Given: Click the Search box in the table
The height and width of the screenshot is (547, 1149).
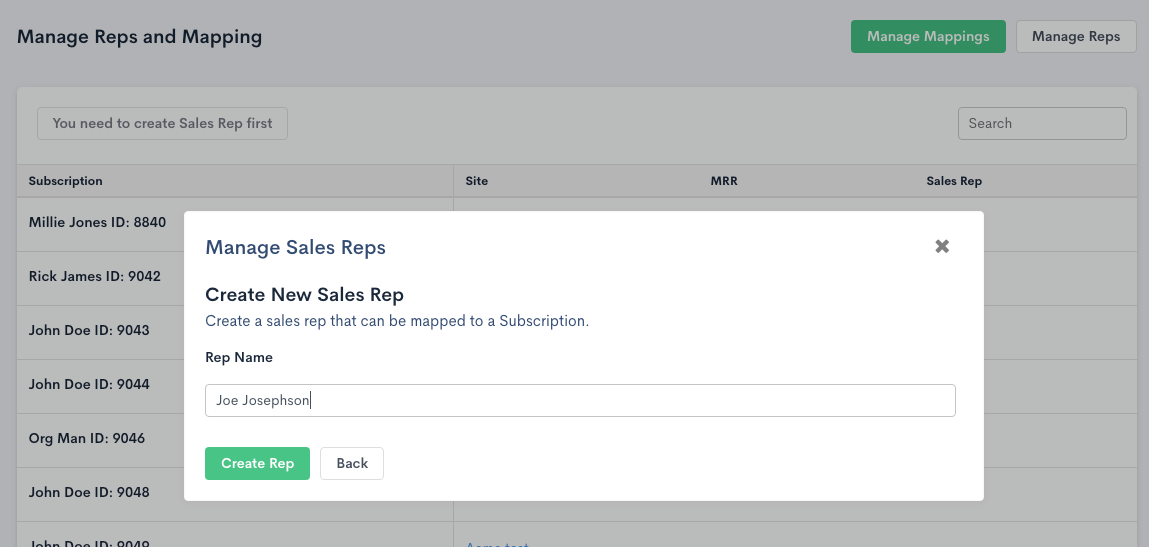Looking at the screenshot, I should point(1041,123).
